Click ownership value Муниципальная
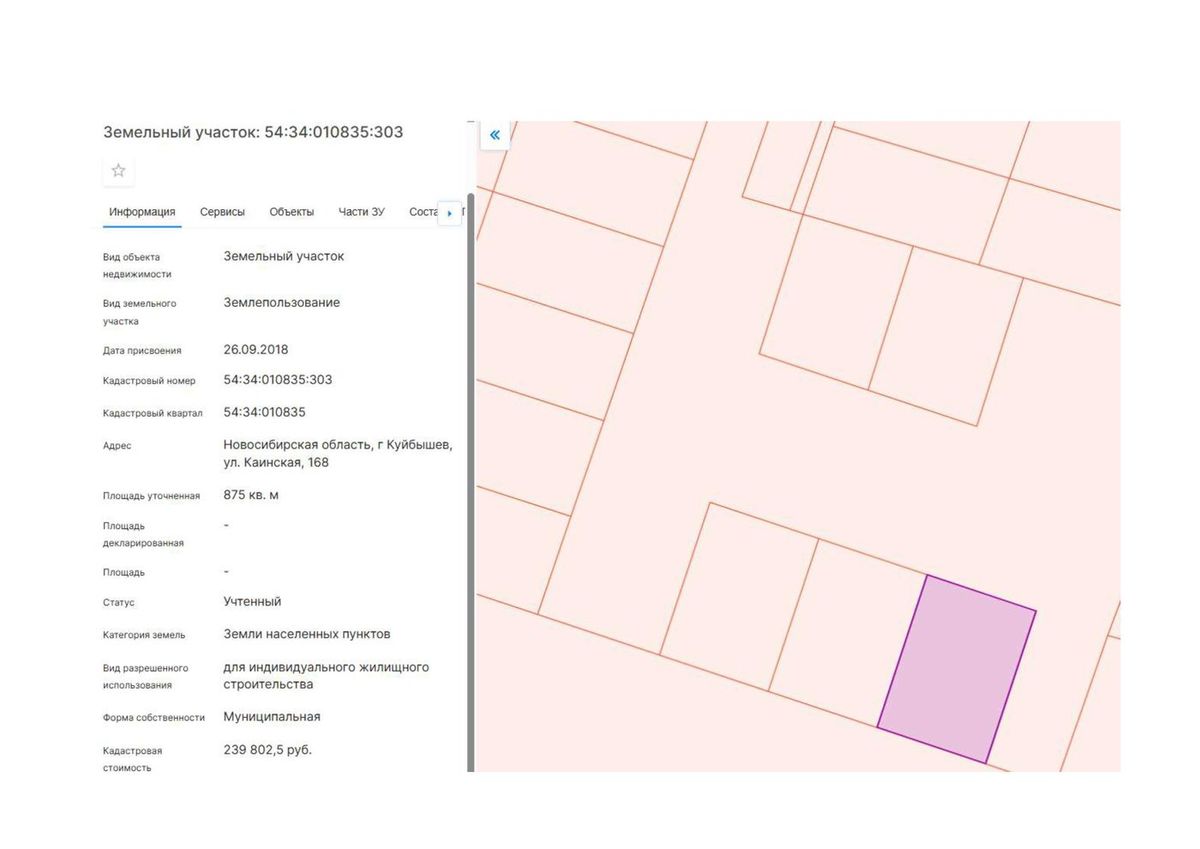Image resolution: width=1200 pixels, height=849 pixels. (x=272, y=717)
